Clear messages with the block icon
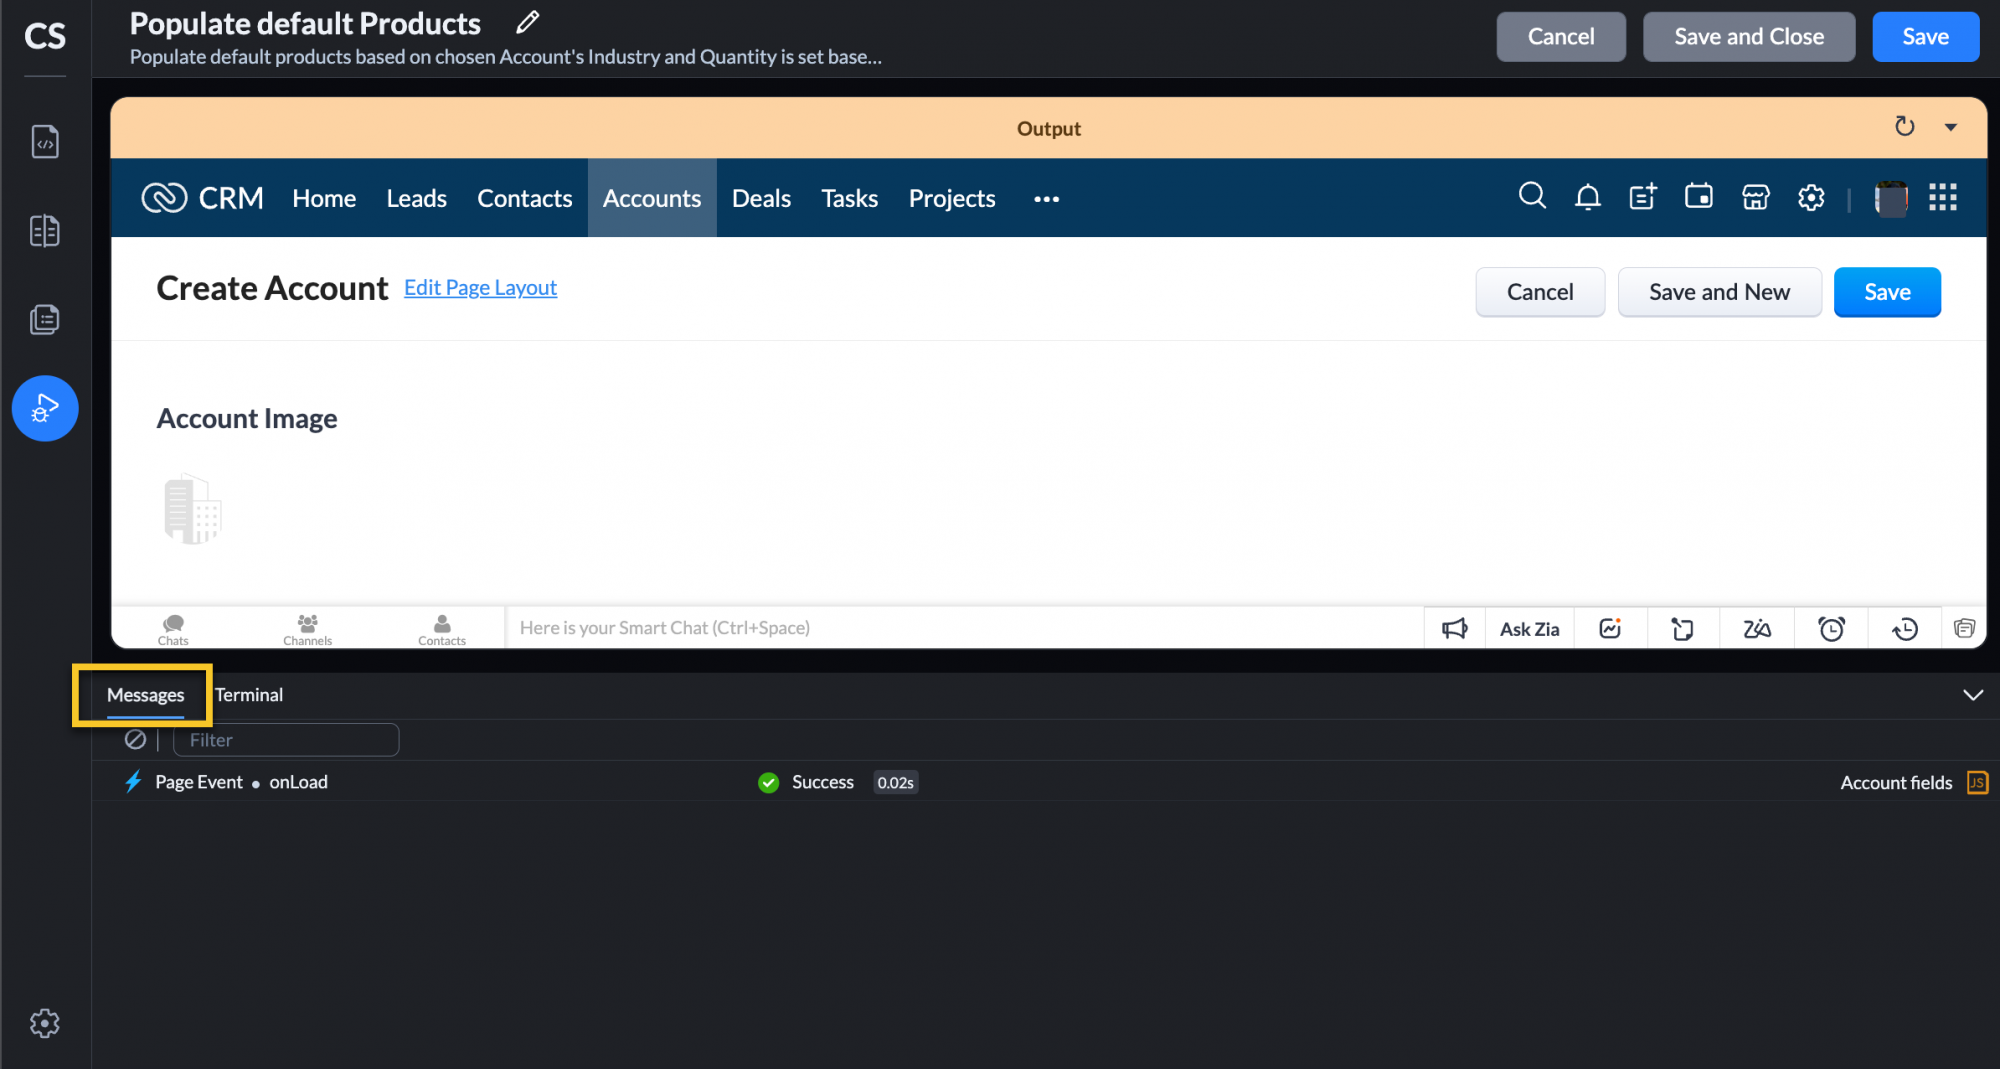The height and width of the screenshot is (1069, 2000). coord(135,739)
